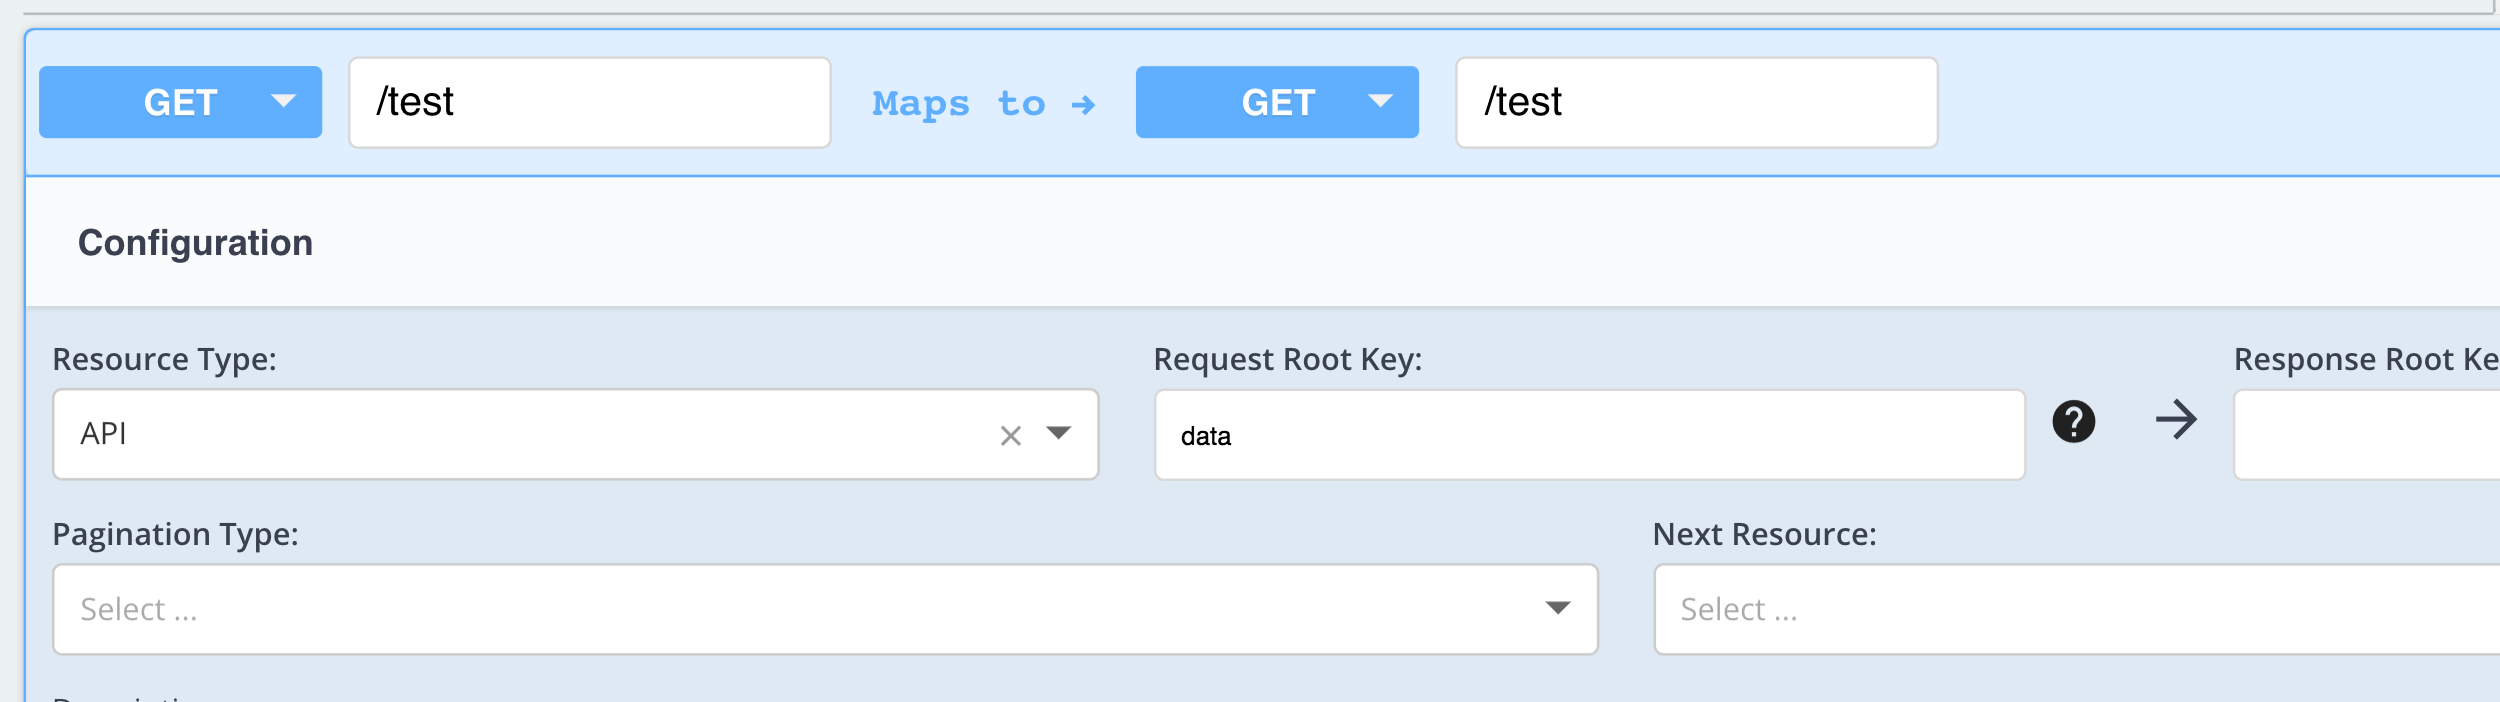
Task: Click the caret arrow in Pagination Type field
Action: tap(1557, 608)
